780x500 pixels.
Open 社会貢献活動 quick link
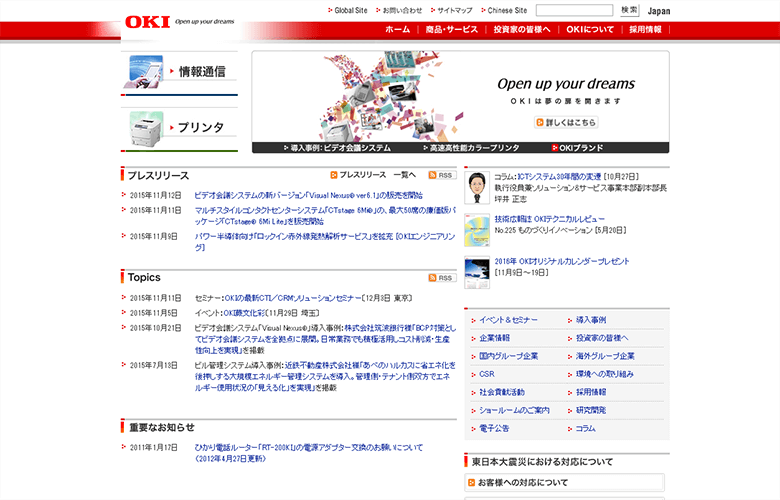coord(501,392)
